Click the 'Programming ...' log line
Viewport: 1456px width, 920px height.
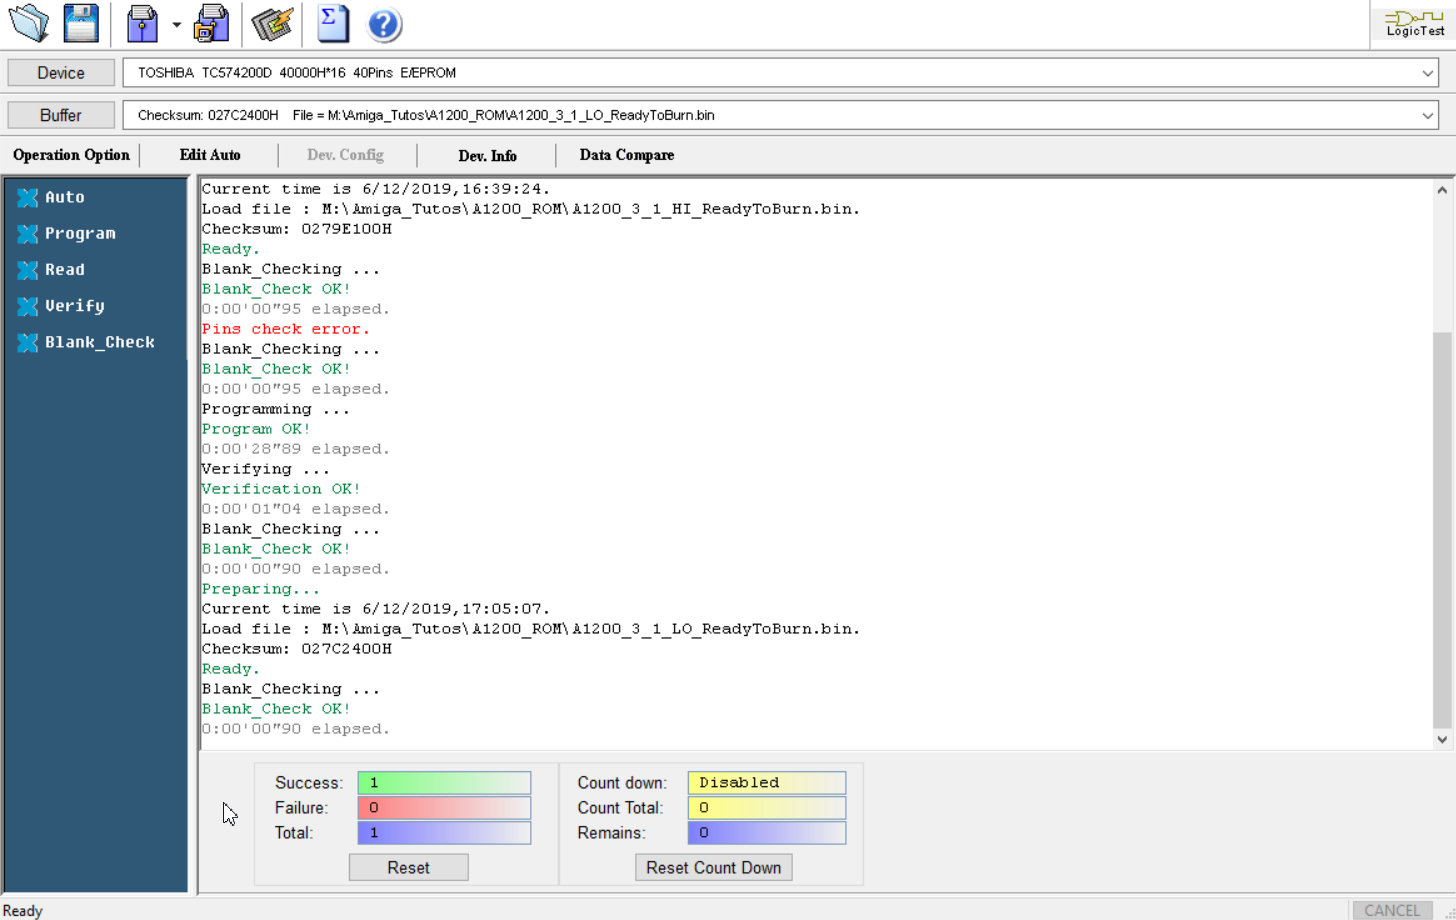[x=276, y=409]
